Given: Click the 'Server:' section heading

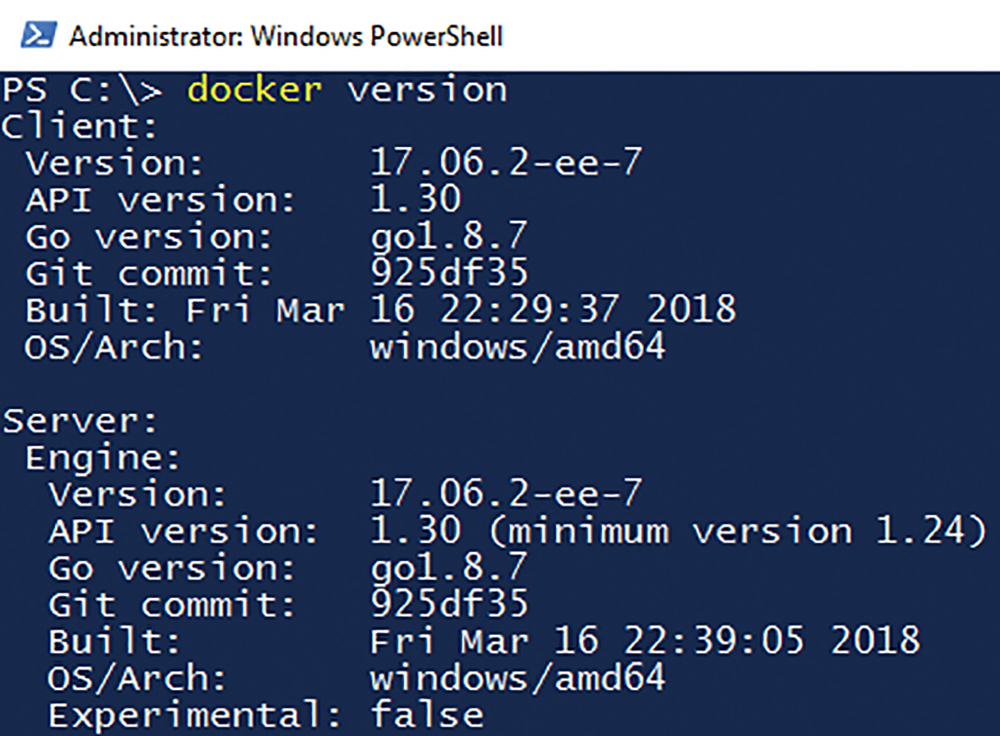Looking at the screenshot, I should click(x=80, y=421).
